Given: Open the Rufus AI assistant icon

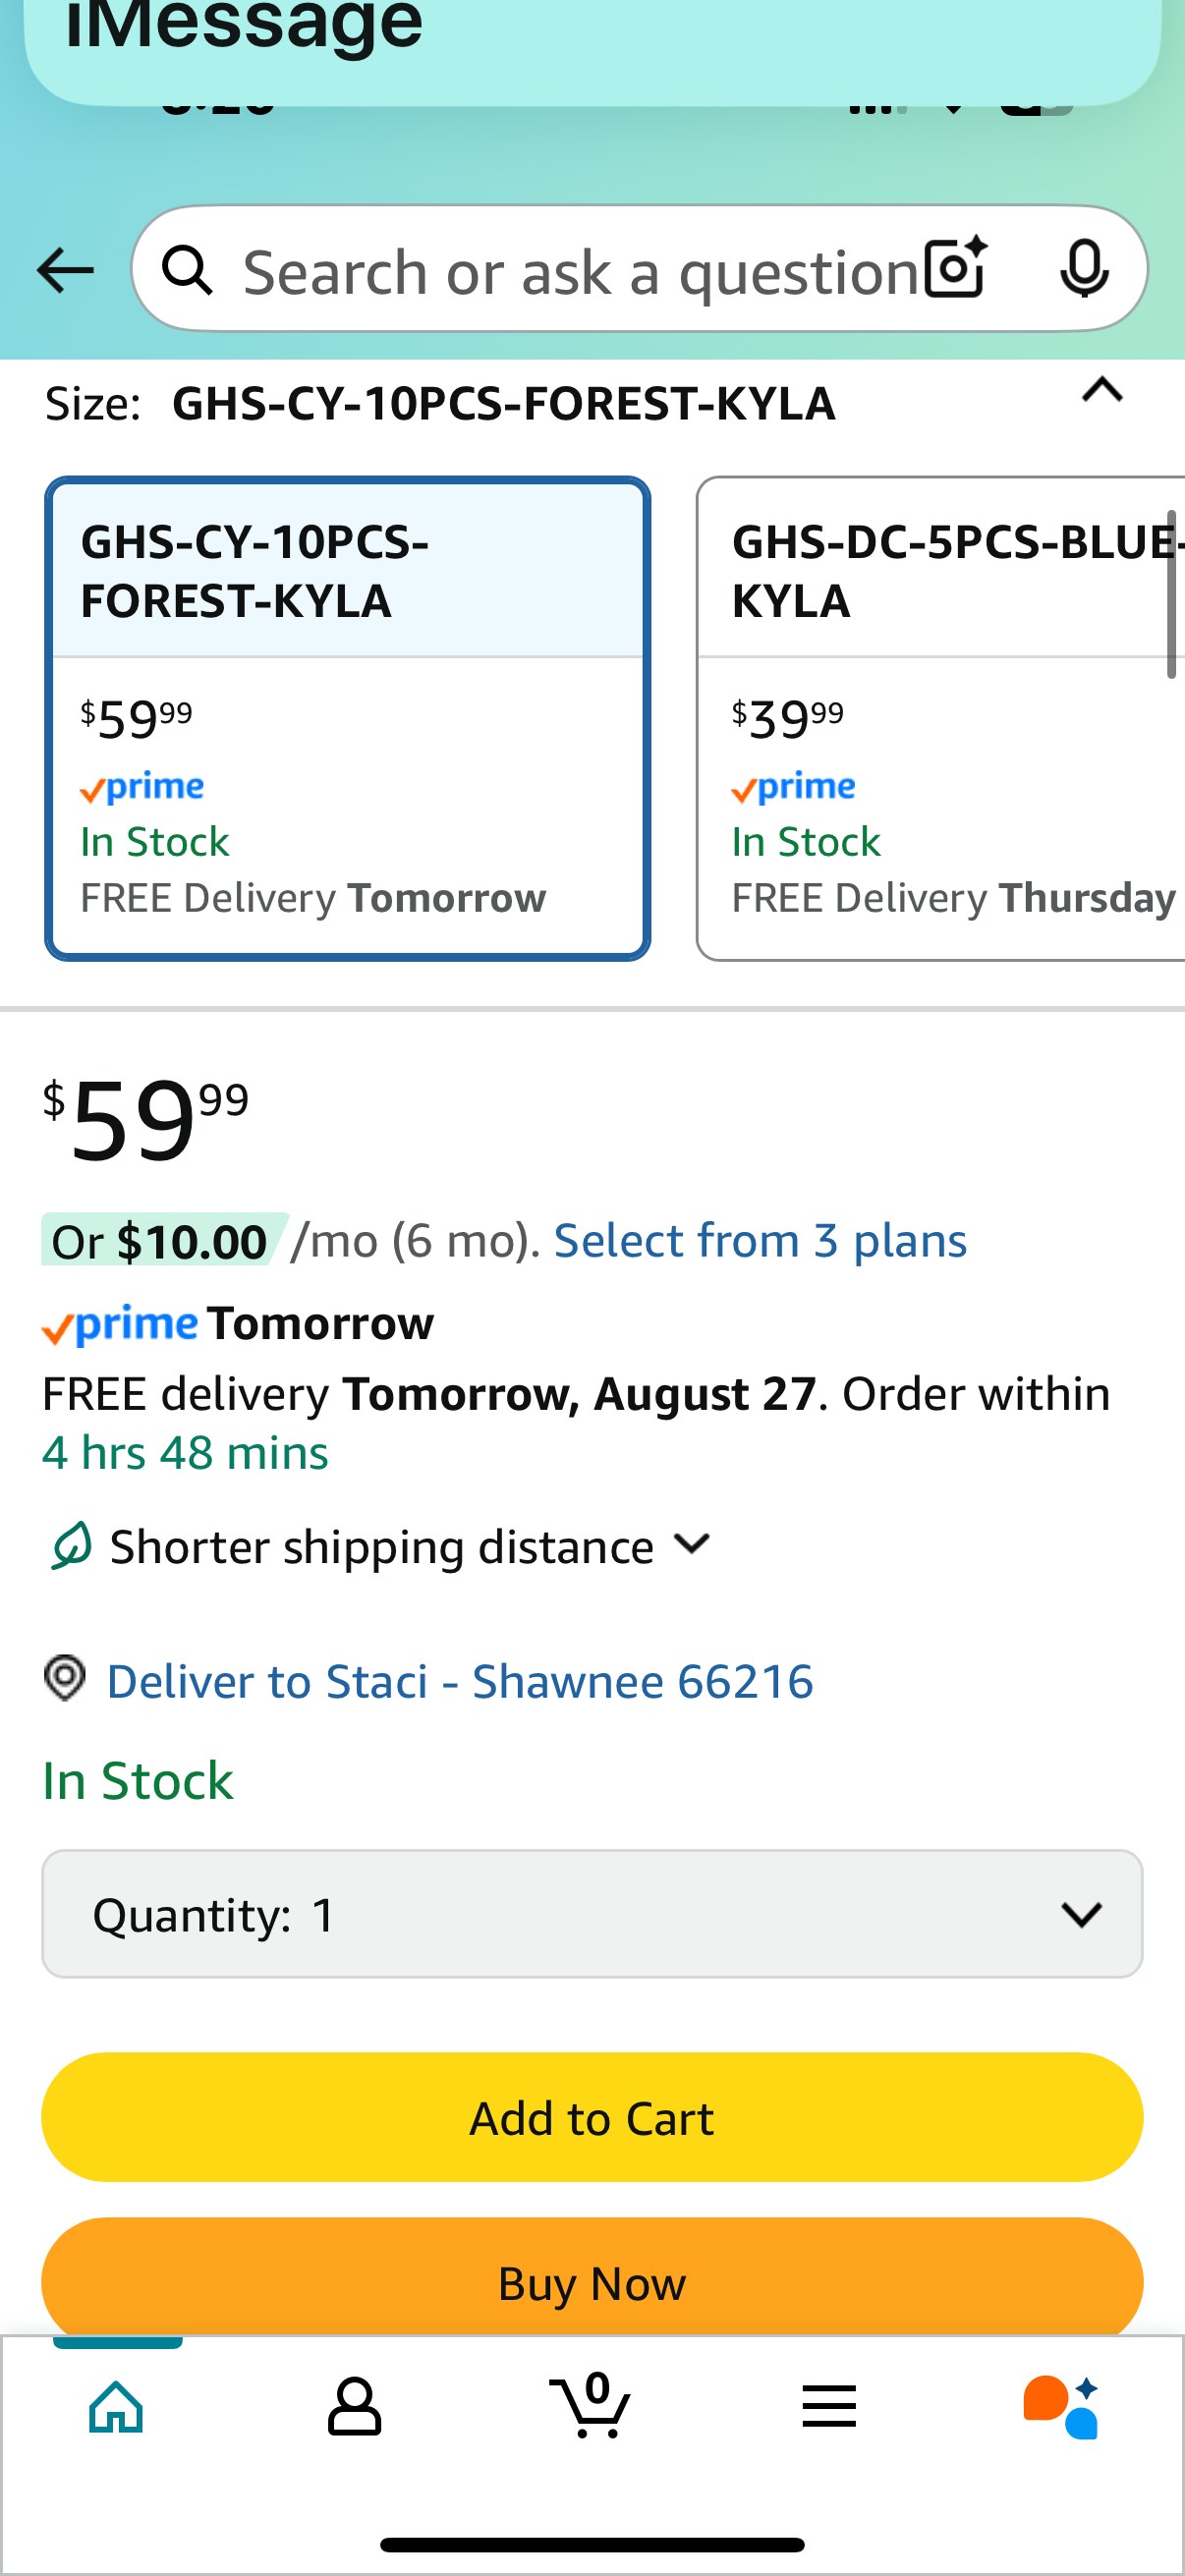Looking at the screenshot, I should click(x=1062, y=2406).
